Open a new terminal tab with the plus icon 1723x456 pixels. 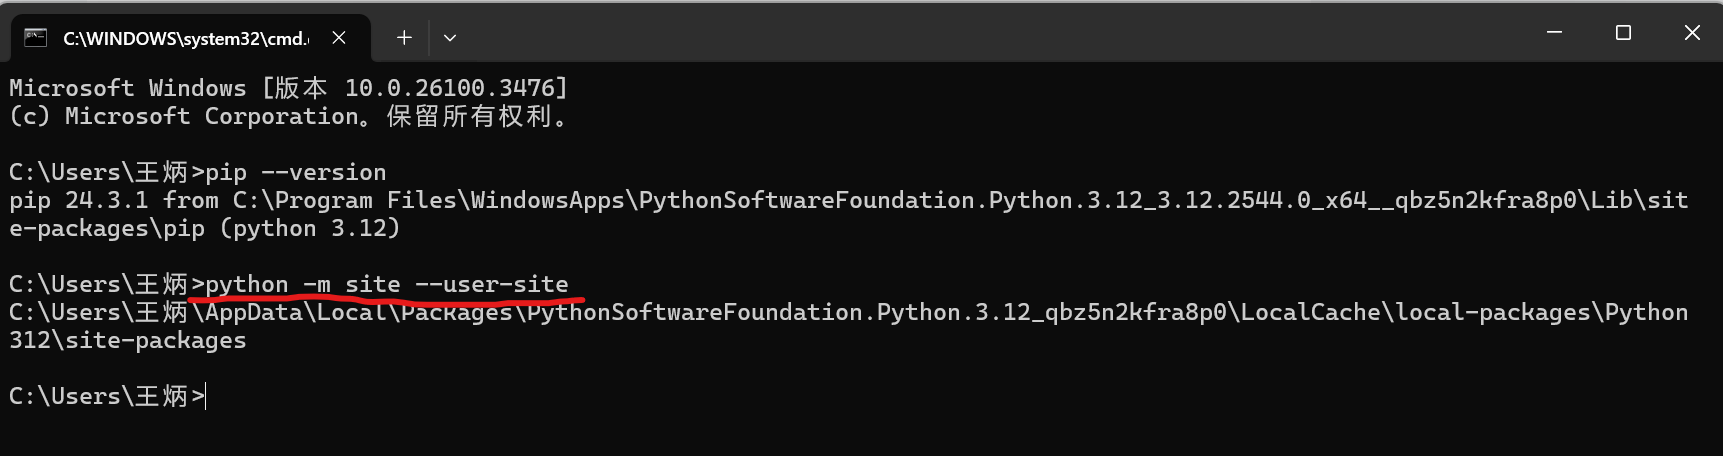point(404,38)
